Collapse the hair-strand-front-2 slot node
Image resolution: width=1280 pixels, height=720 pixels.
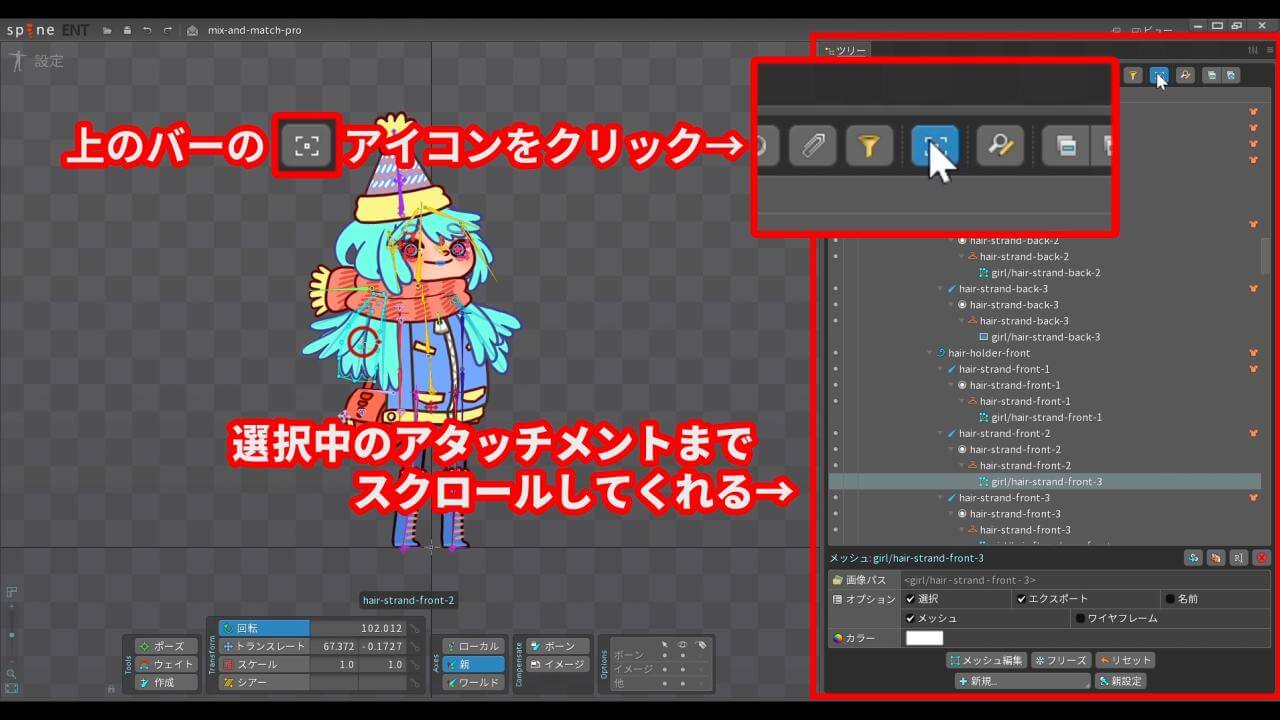(x=951, y=449)
